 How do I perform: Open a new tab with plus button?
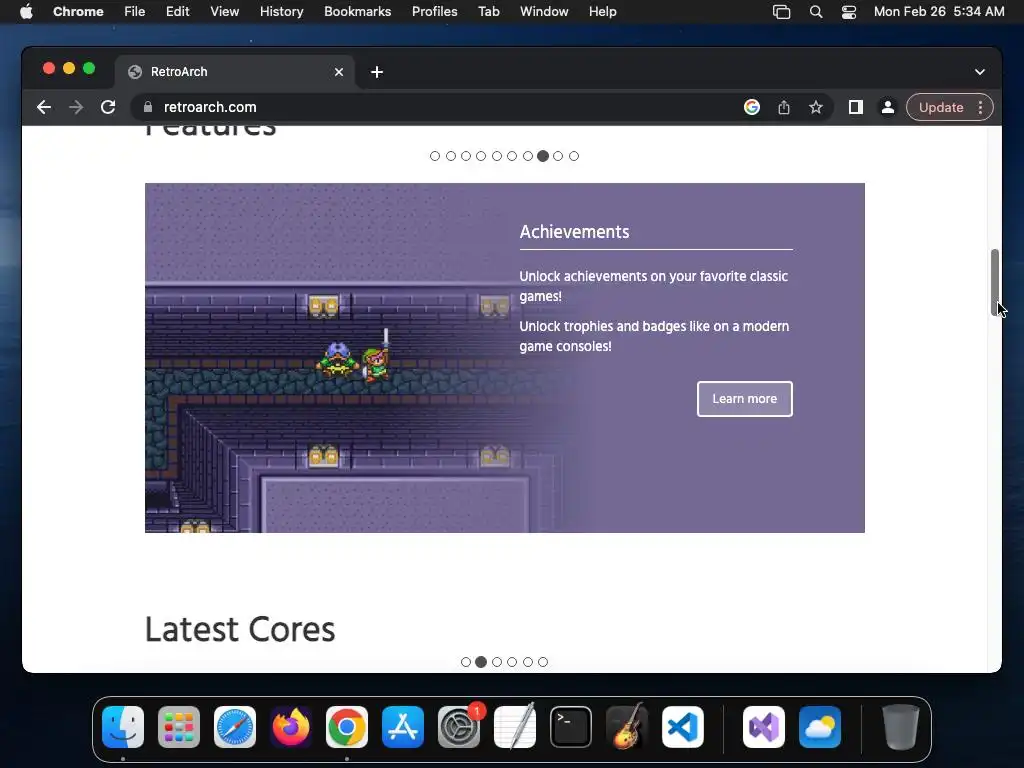pyautogui.click(x=377, y=72)
